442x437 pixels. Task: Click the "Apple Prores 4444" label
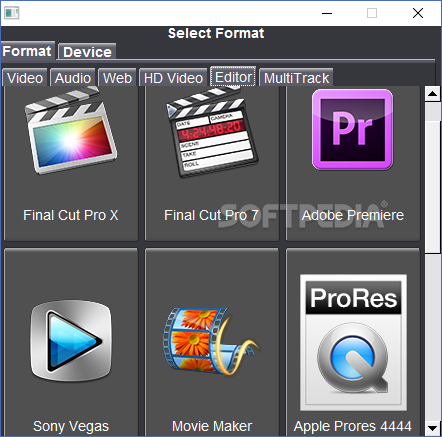click(x=353, y=426)
